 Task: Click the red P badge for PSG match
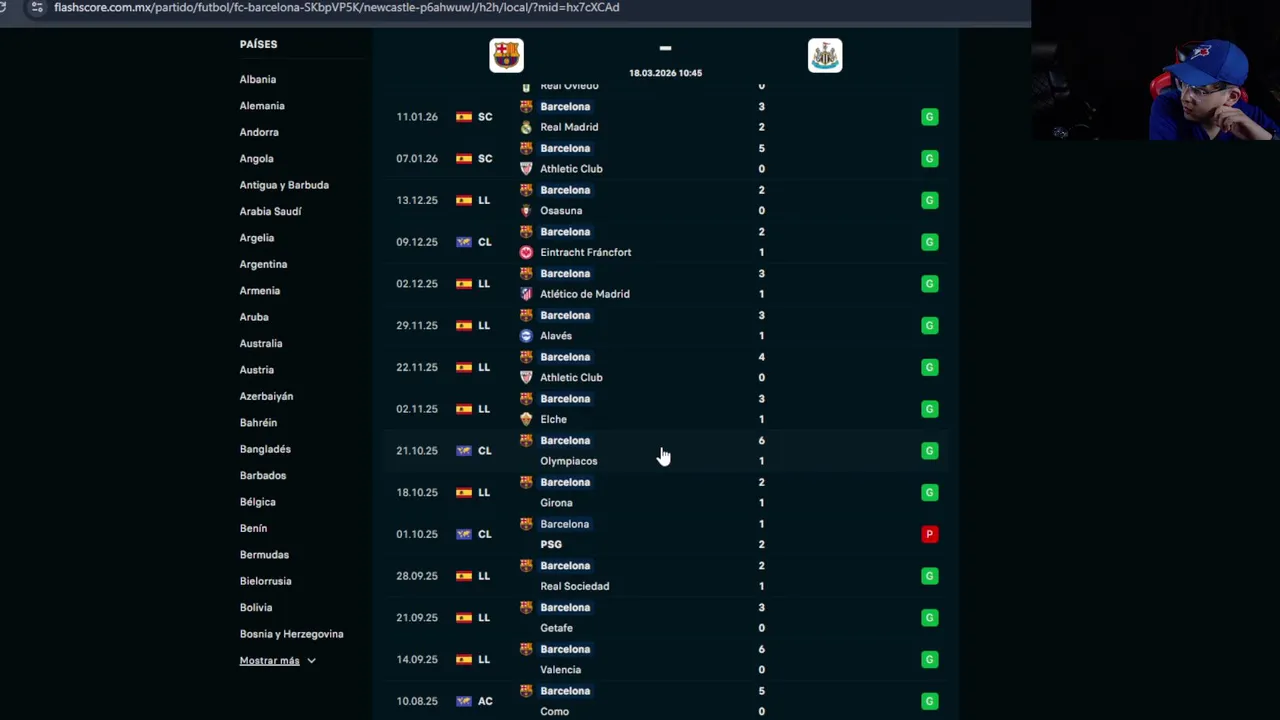coord(929,534)
